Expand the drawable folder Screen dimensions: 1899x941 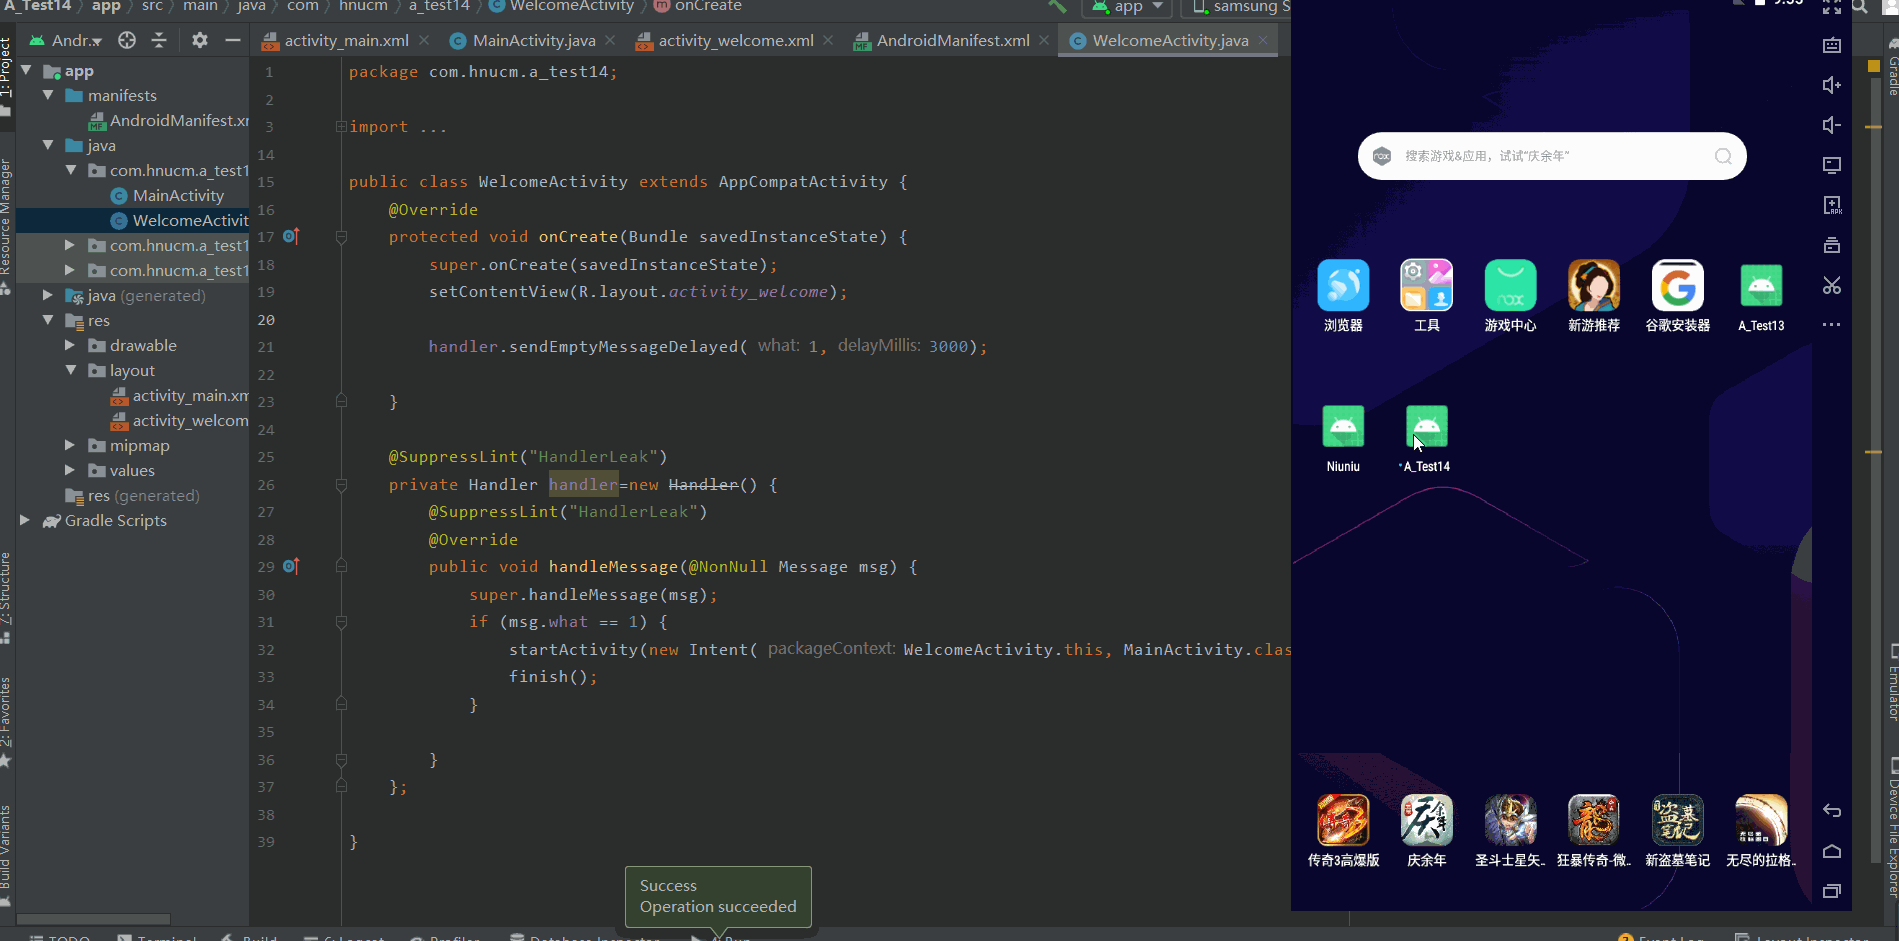point(70,345)
